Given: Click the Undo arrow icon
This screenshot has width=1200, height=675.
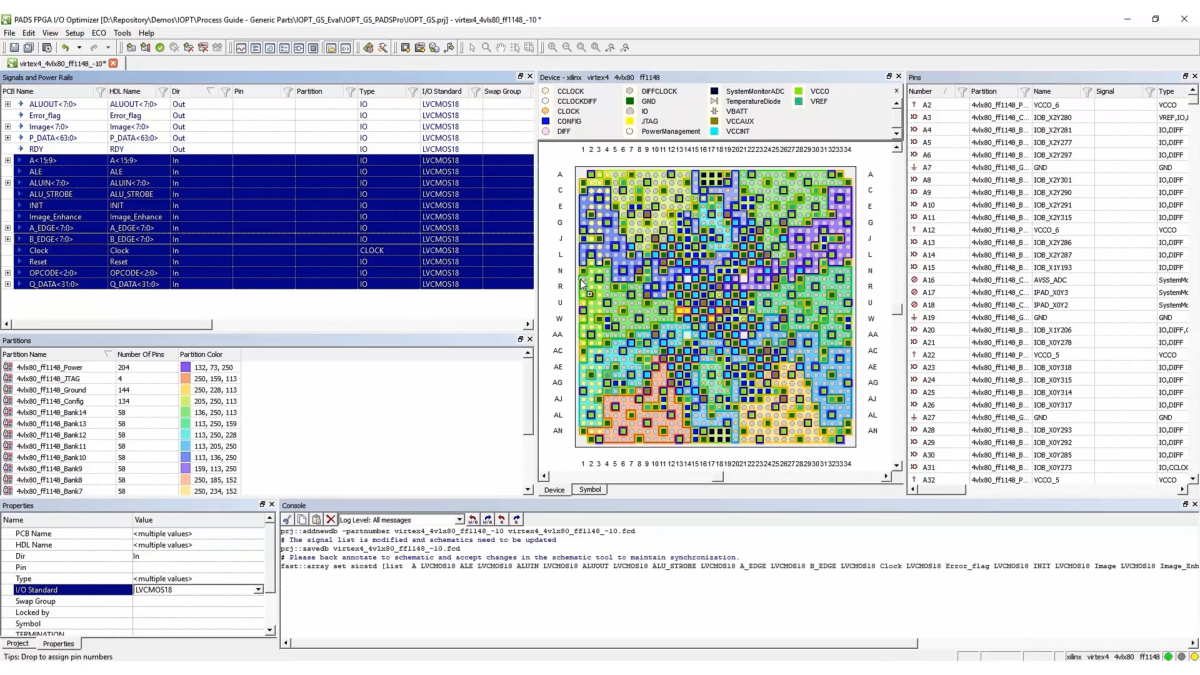Looking at the screenshot, I should click(x=64, y=47).
